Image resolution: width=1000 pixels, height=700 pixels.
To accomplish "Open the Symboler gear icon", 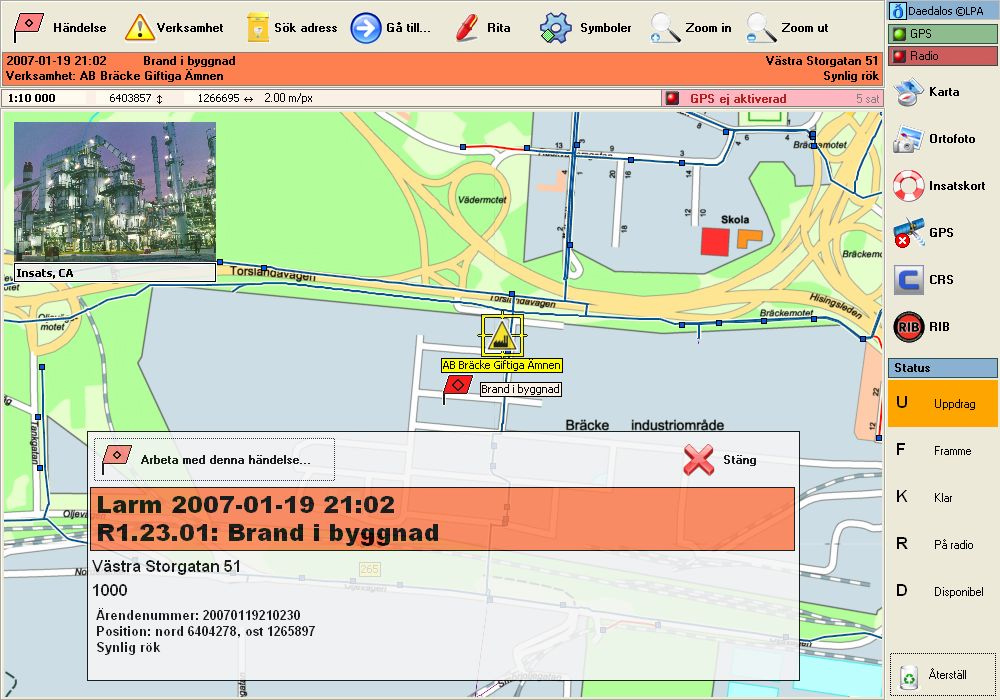I will (555, 27).
